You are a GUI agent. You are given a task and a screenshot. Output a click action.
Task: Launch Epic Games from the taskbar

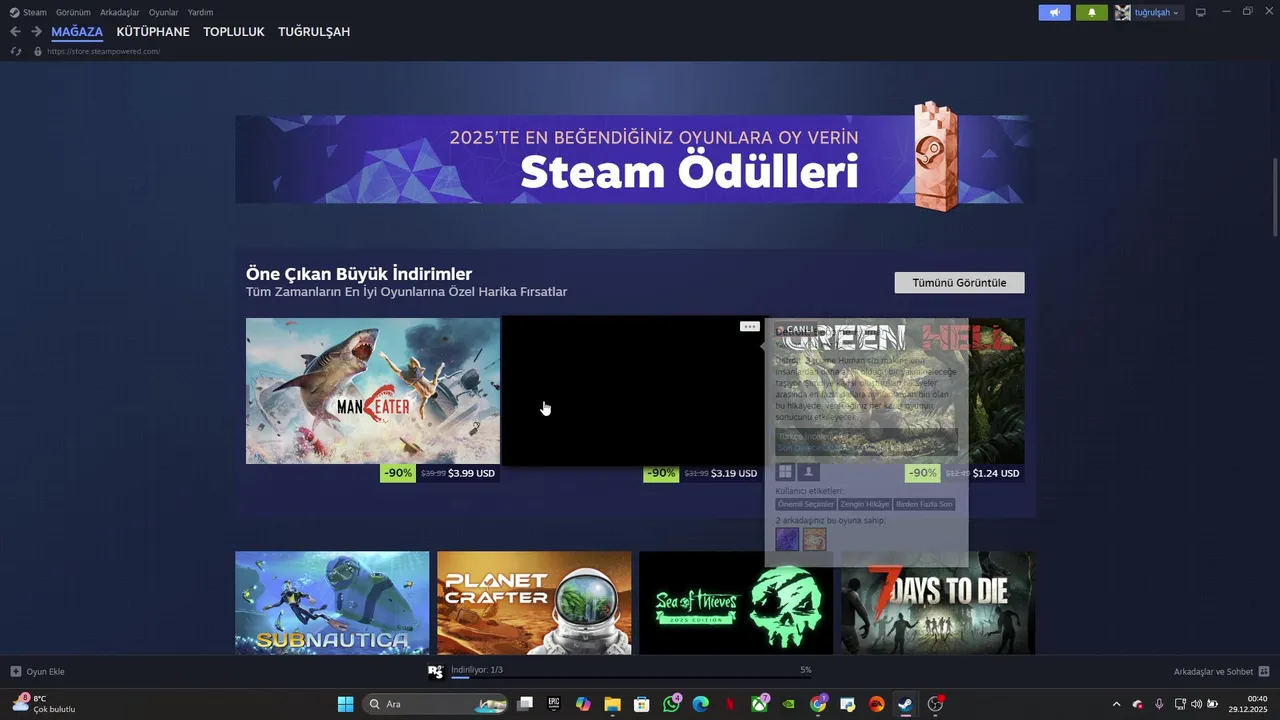(x=554, y=704)
